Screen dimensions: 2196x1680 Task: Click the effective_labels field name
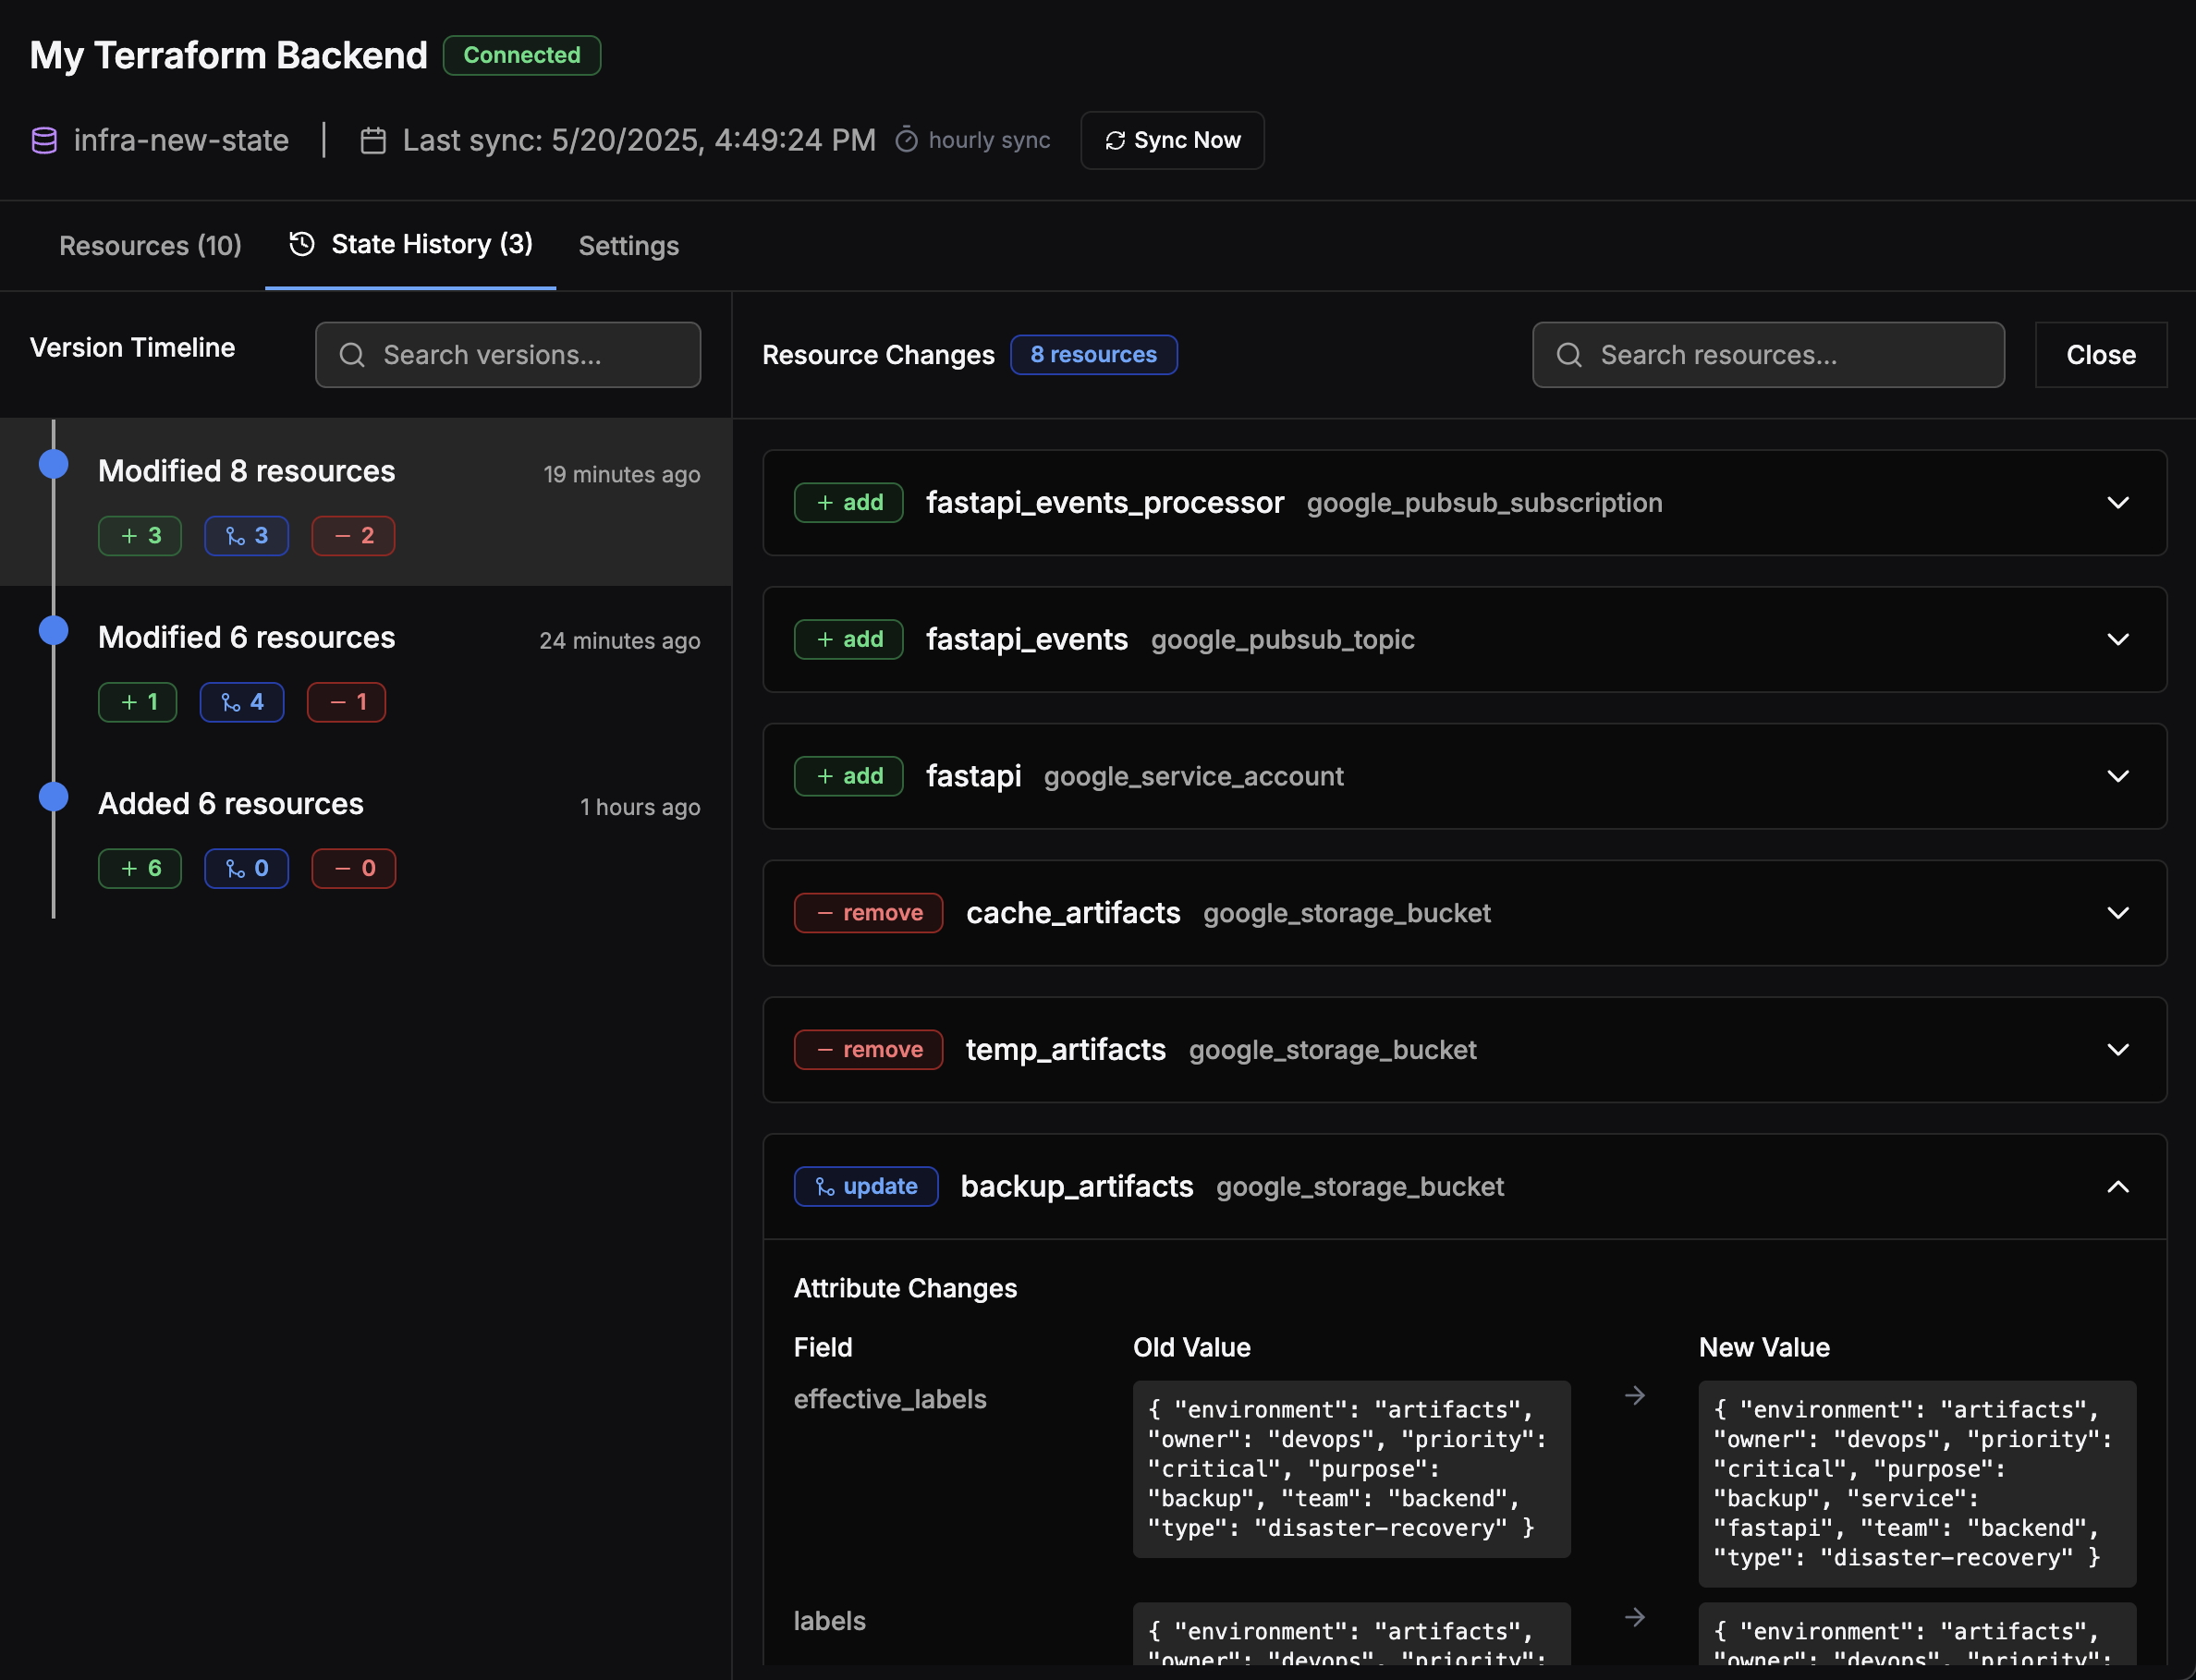pos(890,1399)
